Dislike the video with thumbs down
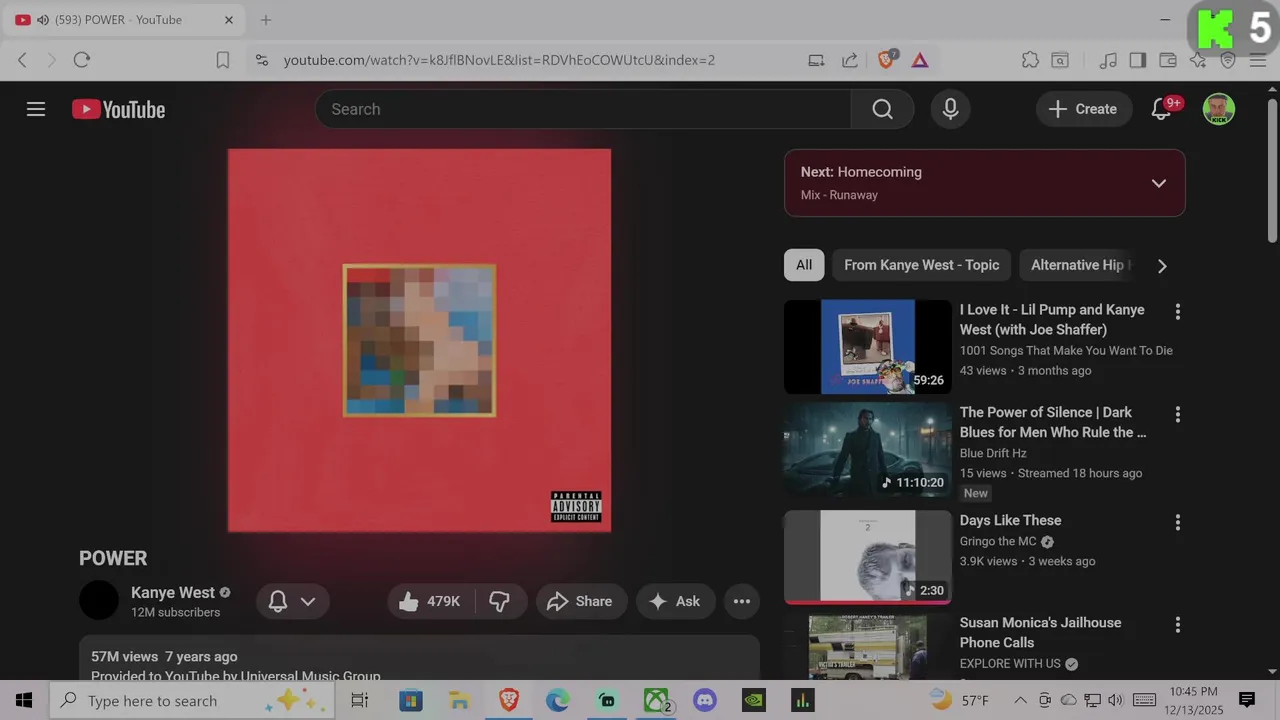The image size is (1280, 720). (x=500, y=601)
